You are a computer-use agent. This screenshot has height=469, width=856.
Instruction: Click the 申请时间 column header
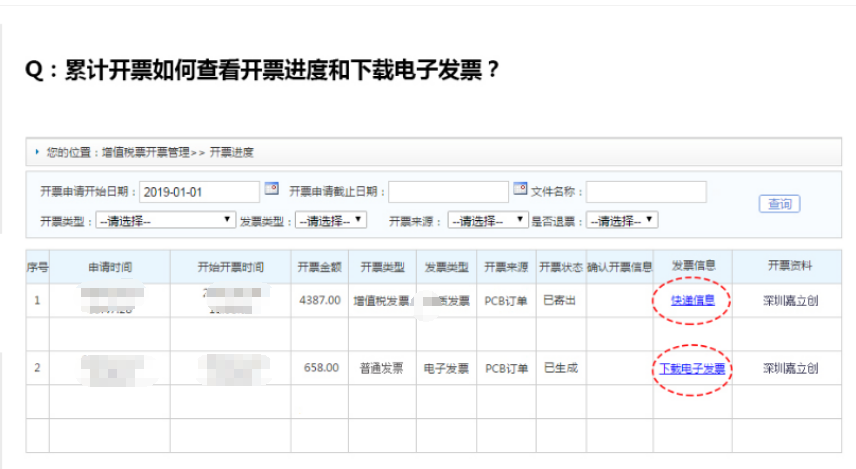click(x=110, y=267)
